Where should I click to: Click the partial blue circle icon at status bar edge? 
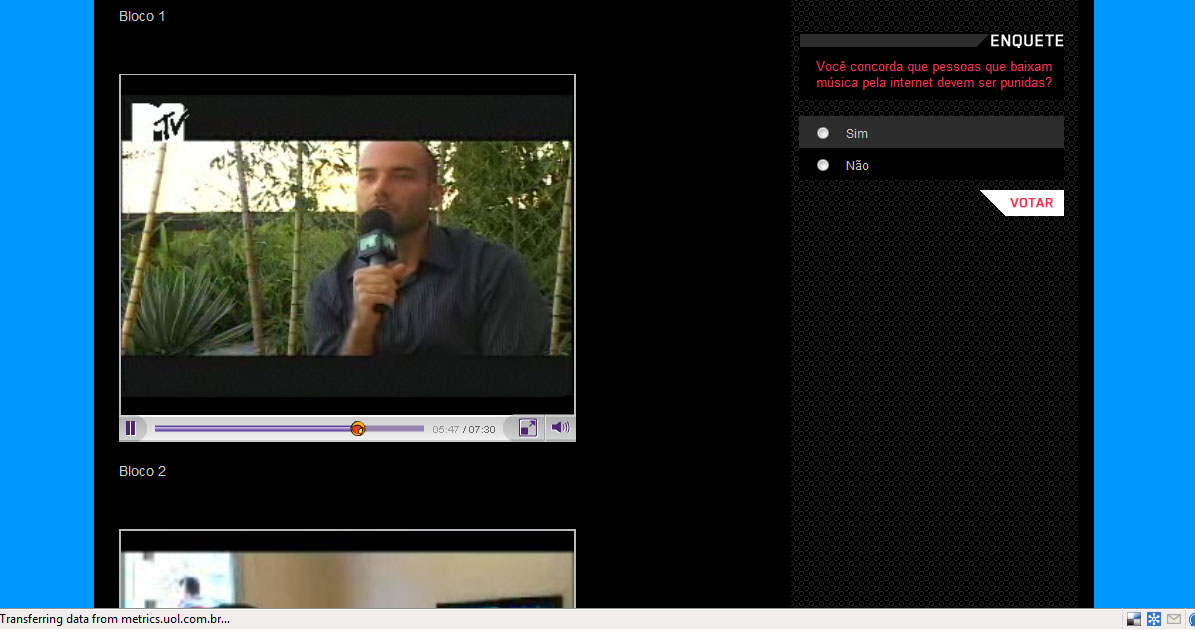[1191, 620]
